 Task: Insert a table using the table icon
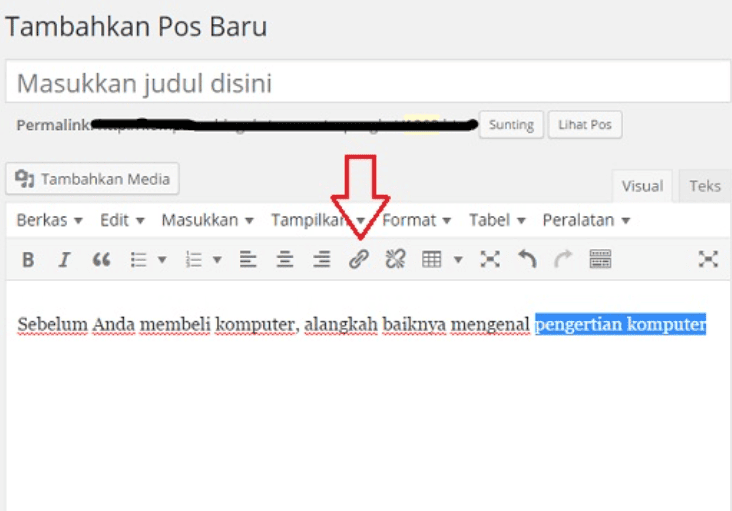pyautogui.click(x=431, y=259)
